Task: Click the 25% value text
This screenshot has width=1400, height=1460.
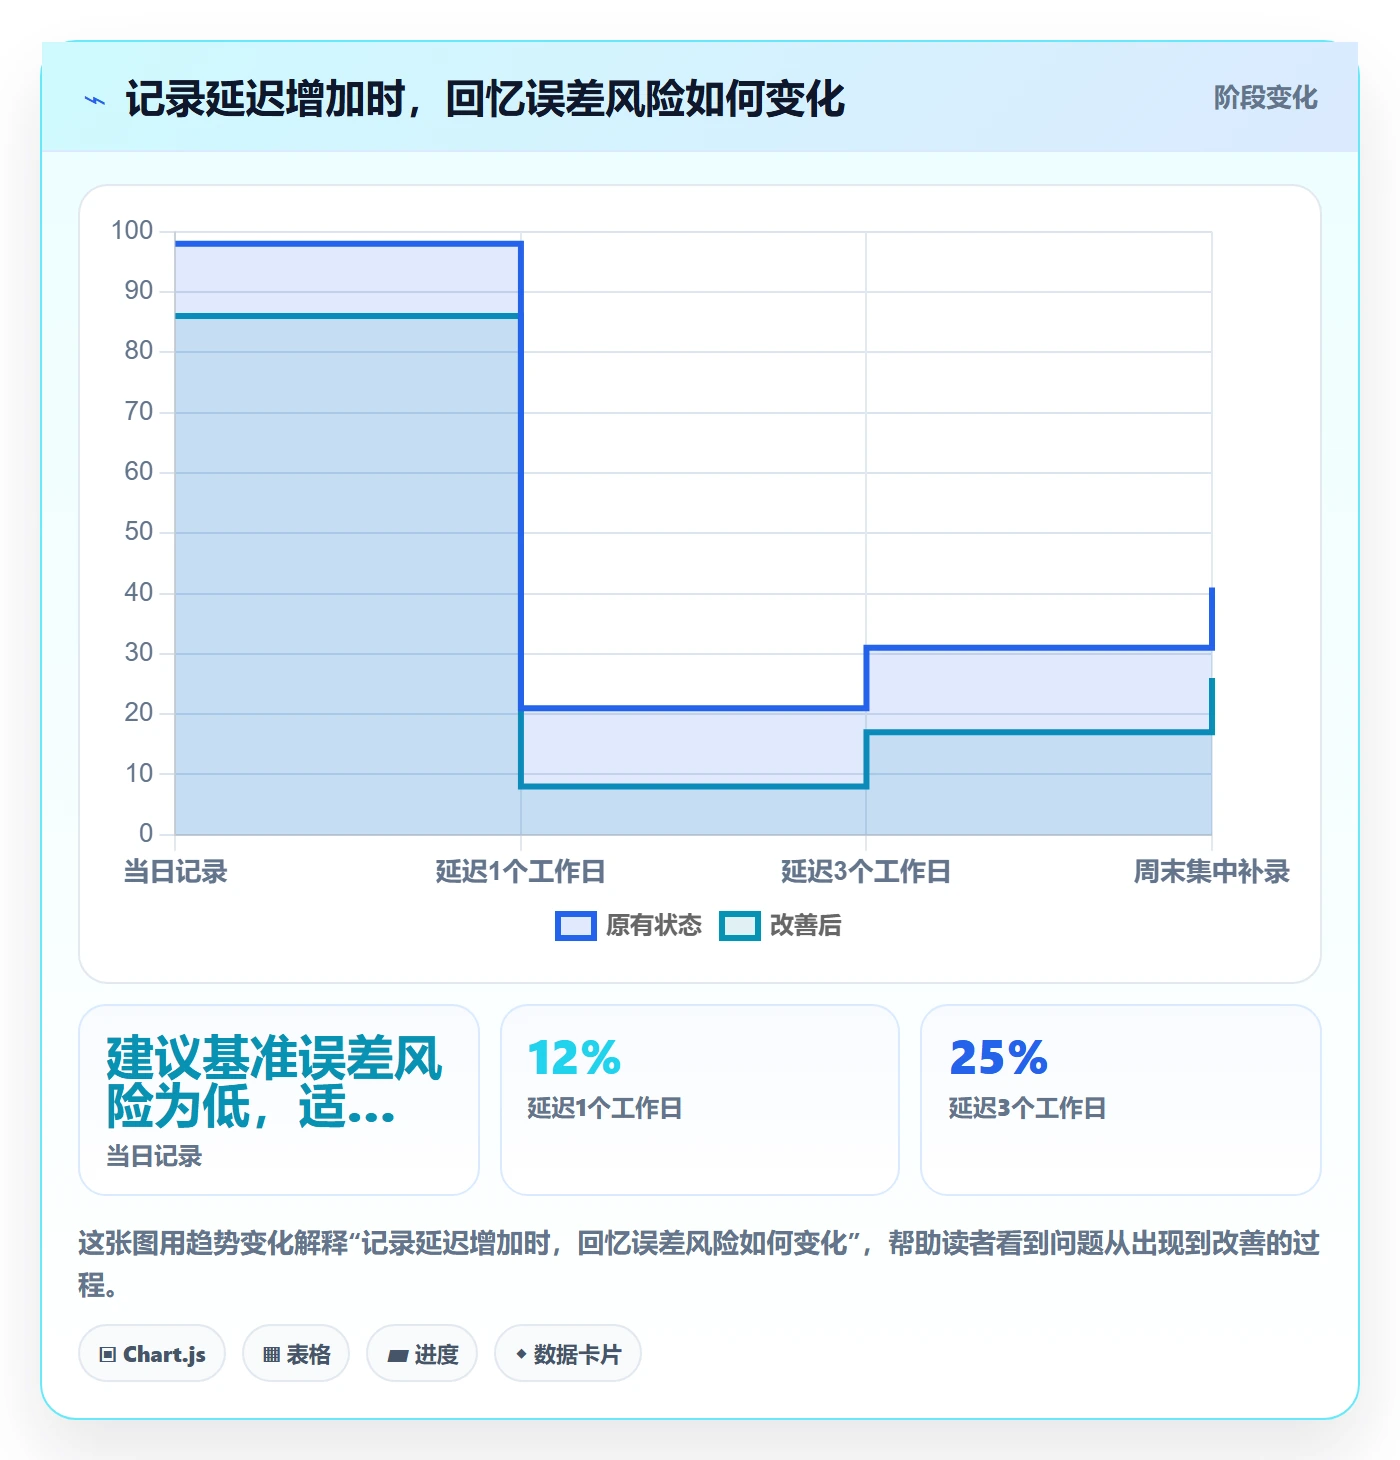Action: [998, 1058]
